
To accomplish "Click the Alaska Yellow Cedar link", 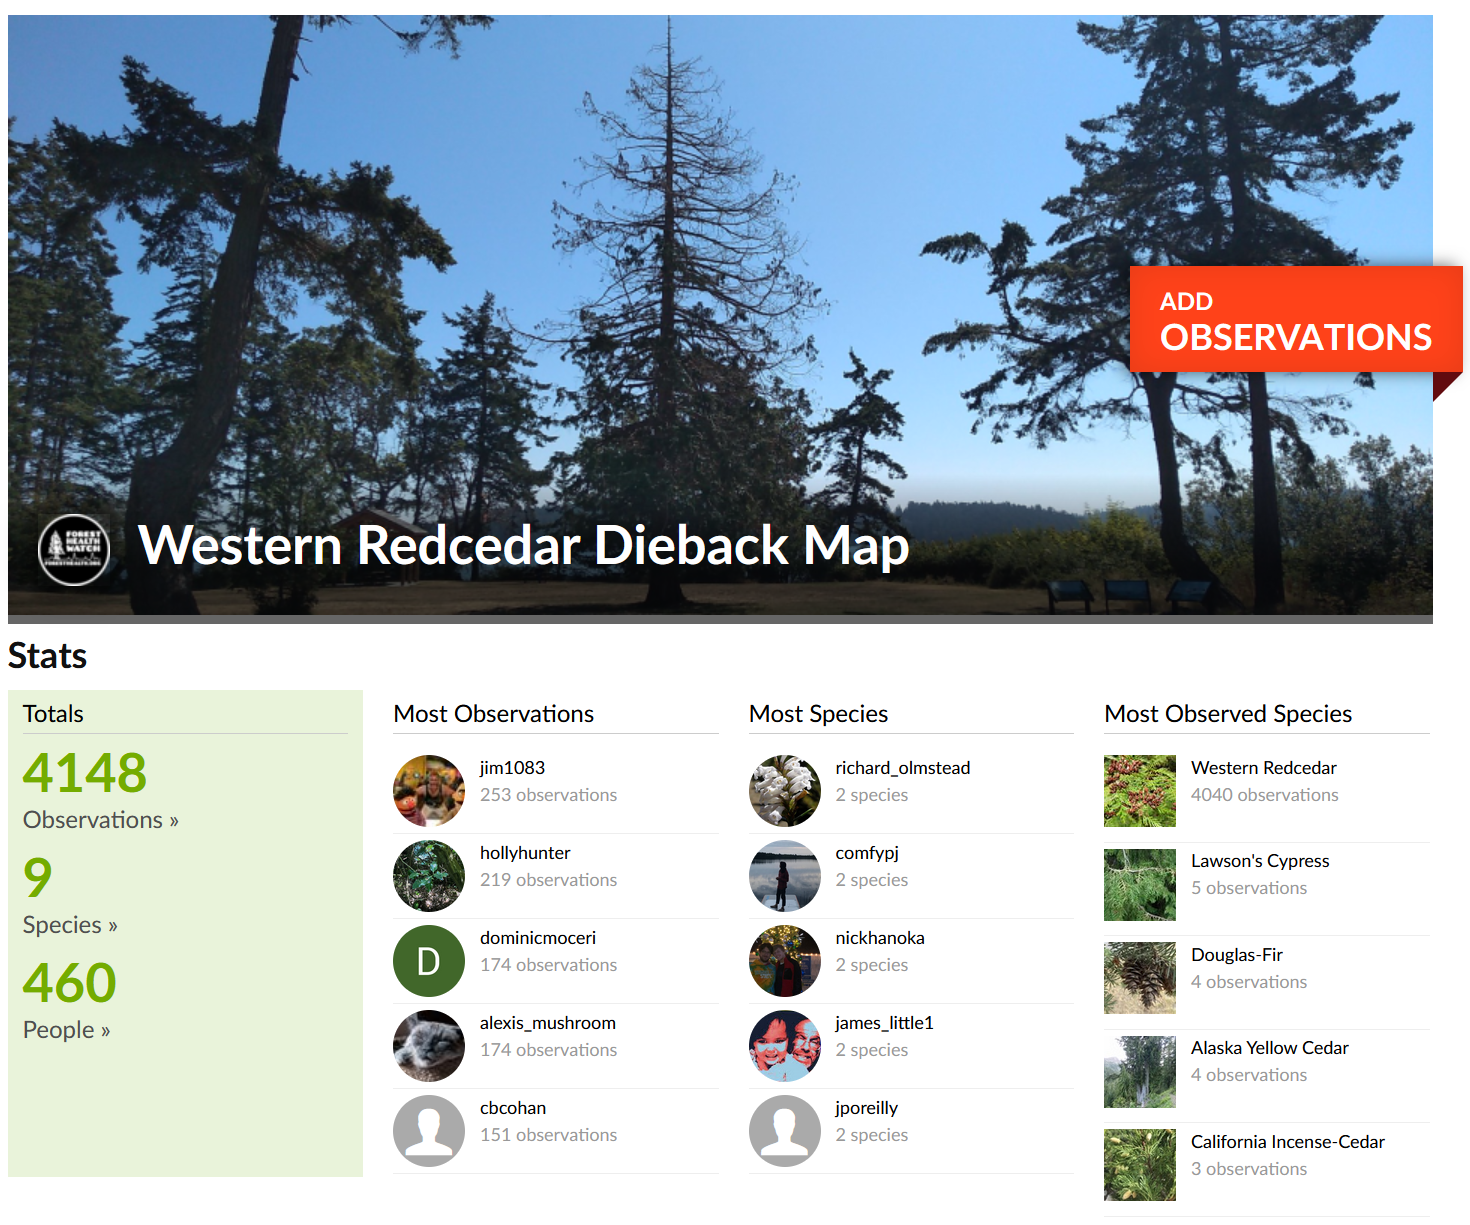I will (x=1269, y=1048).
